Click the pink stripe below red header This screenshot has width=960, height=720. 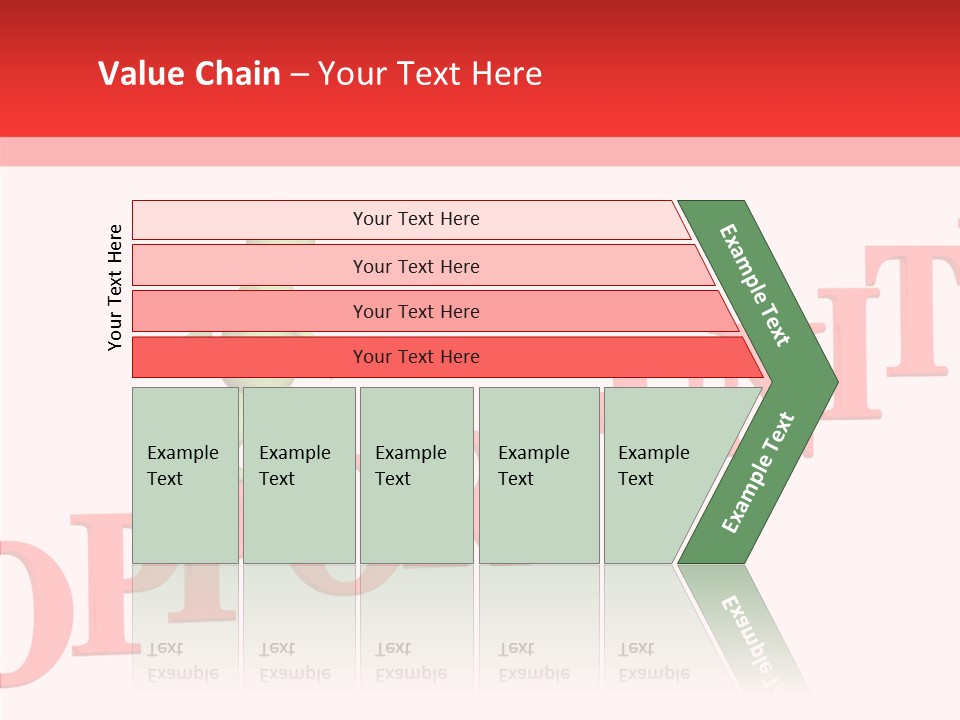coord(480,151)
